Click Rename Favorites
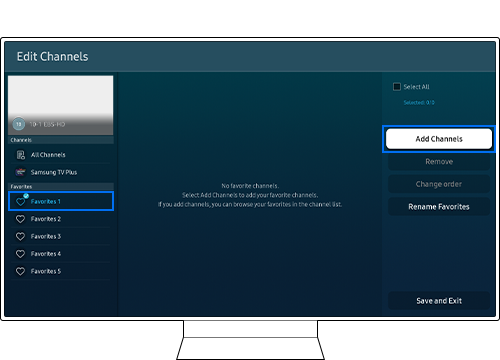Screen dimensions: 500x360 click(x=439, y=207)
